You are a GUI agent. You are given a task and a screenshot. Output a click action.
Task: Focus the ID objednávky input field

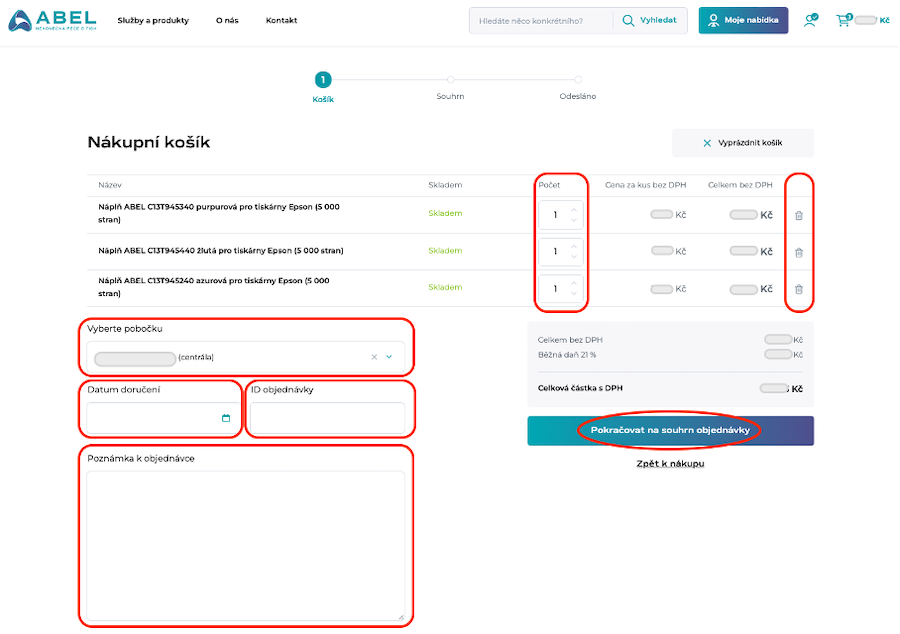[x=327, y=418]
